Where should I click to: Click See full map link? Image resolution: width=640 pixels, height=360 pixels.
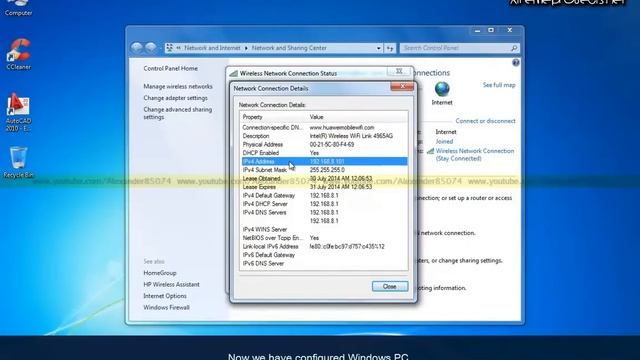tap(499, 85)
